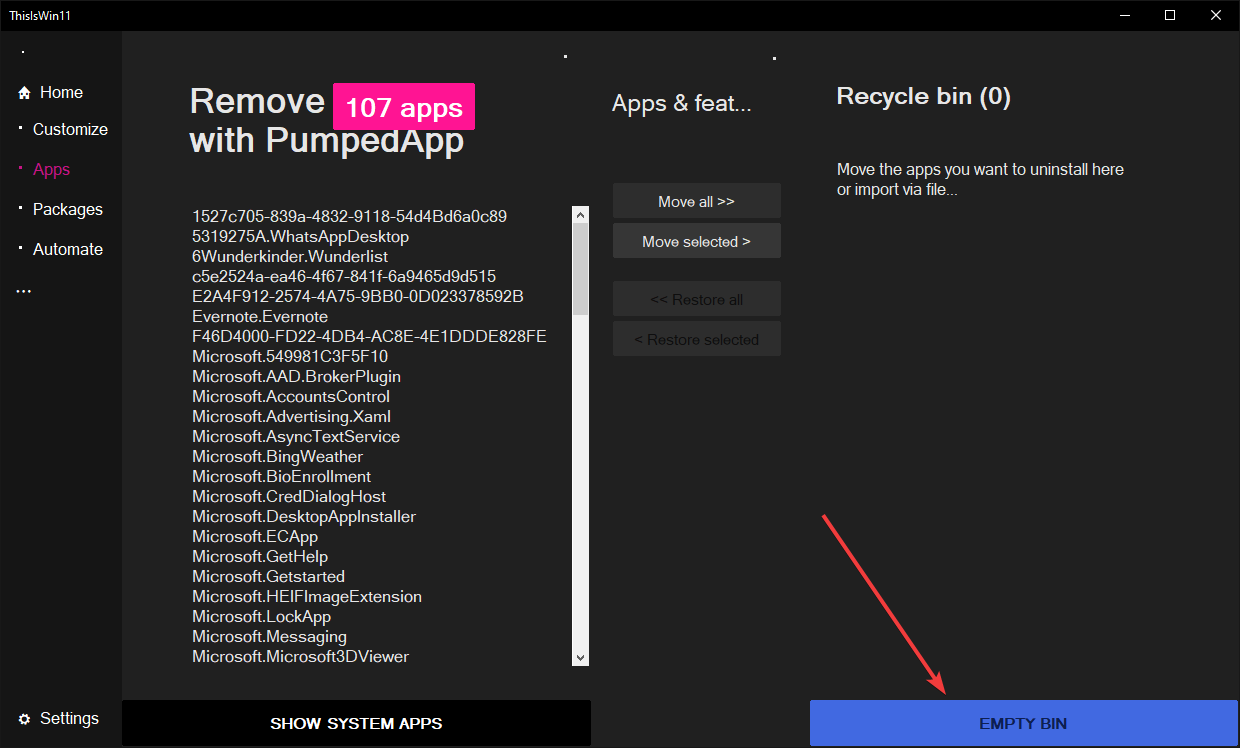Go to Customize section

point(70,129)
